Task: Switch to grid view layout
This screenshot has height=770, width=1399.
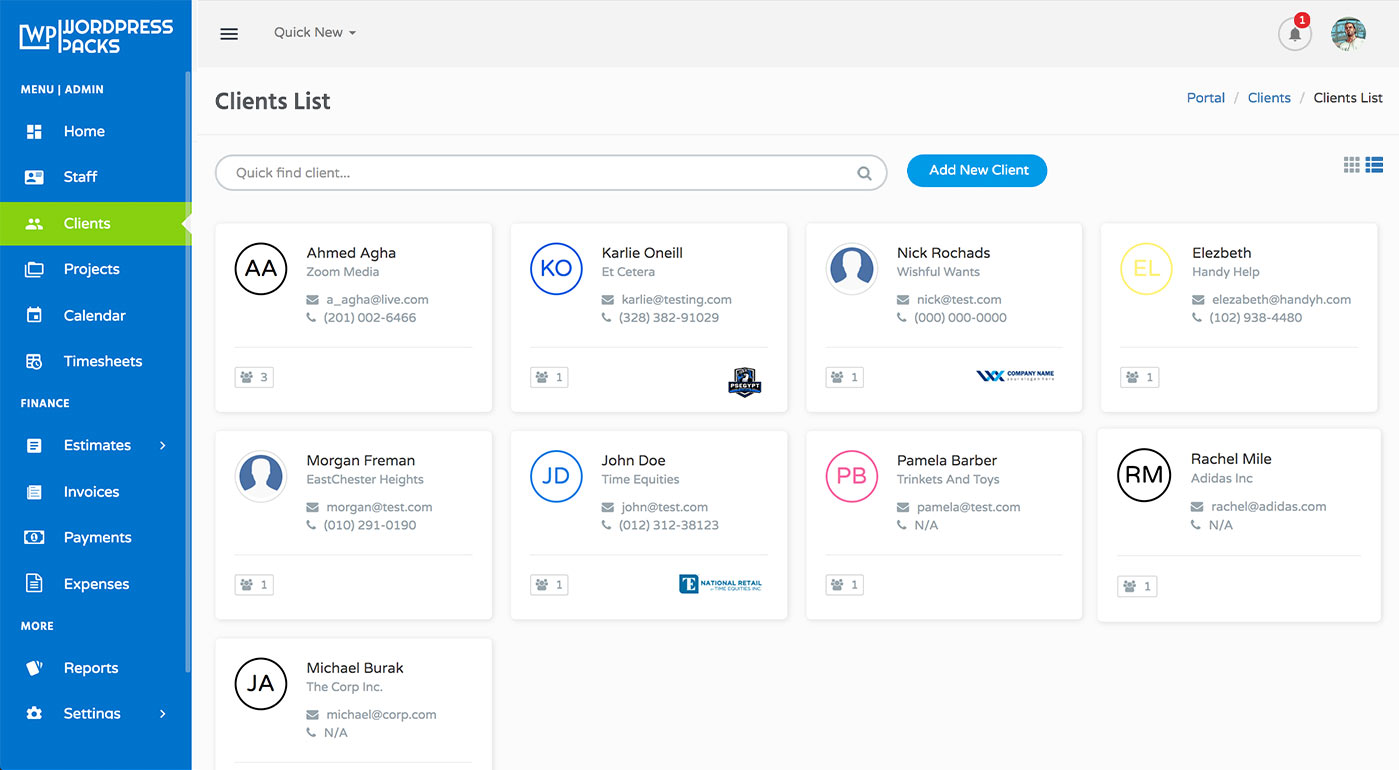Action: point(1351,164)
